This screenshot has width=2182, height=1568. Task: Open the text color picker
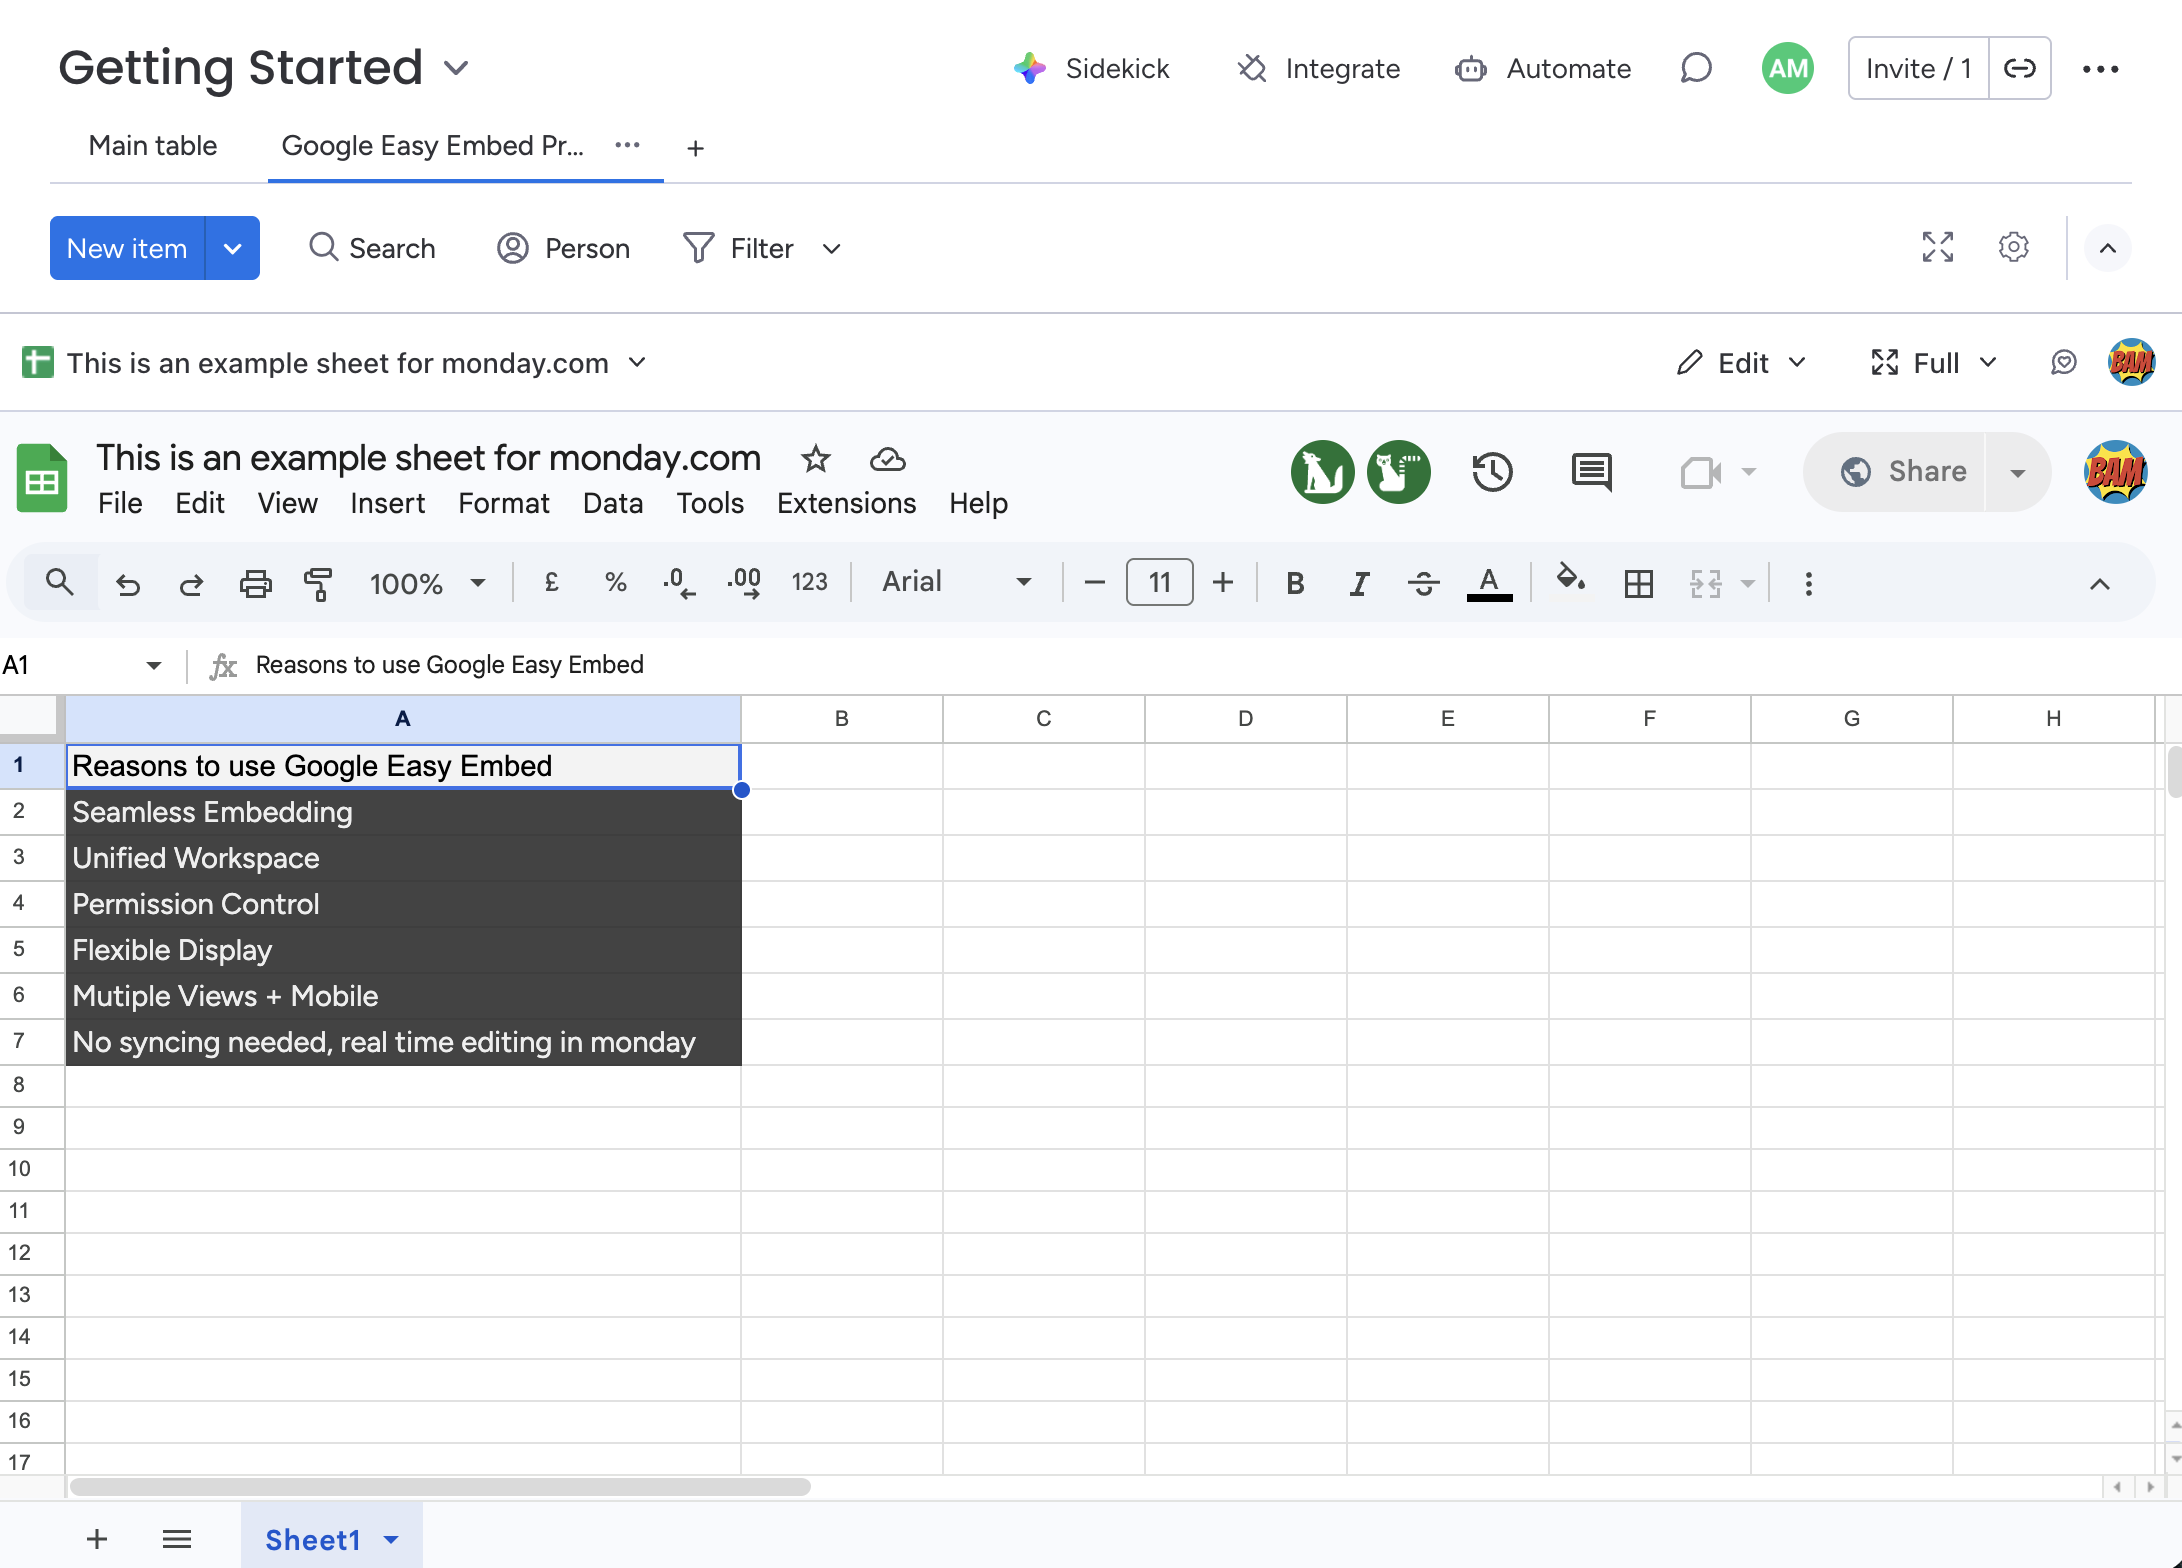tap(1488, 583)
